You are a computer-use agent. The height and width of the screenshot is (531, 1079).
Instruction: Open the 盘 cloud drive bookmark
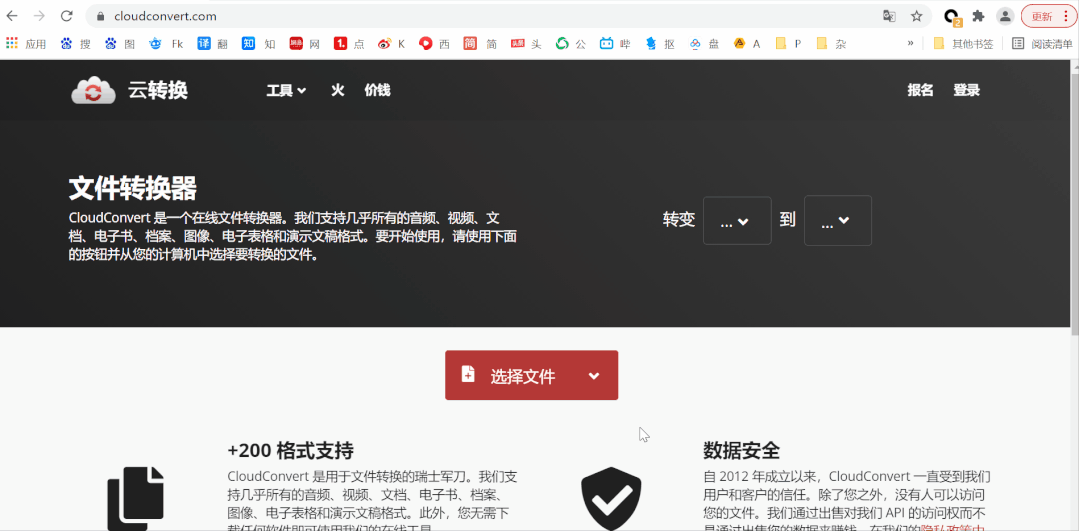click(x=705, y=43)
